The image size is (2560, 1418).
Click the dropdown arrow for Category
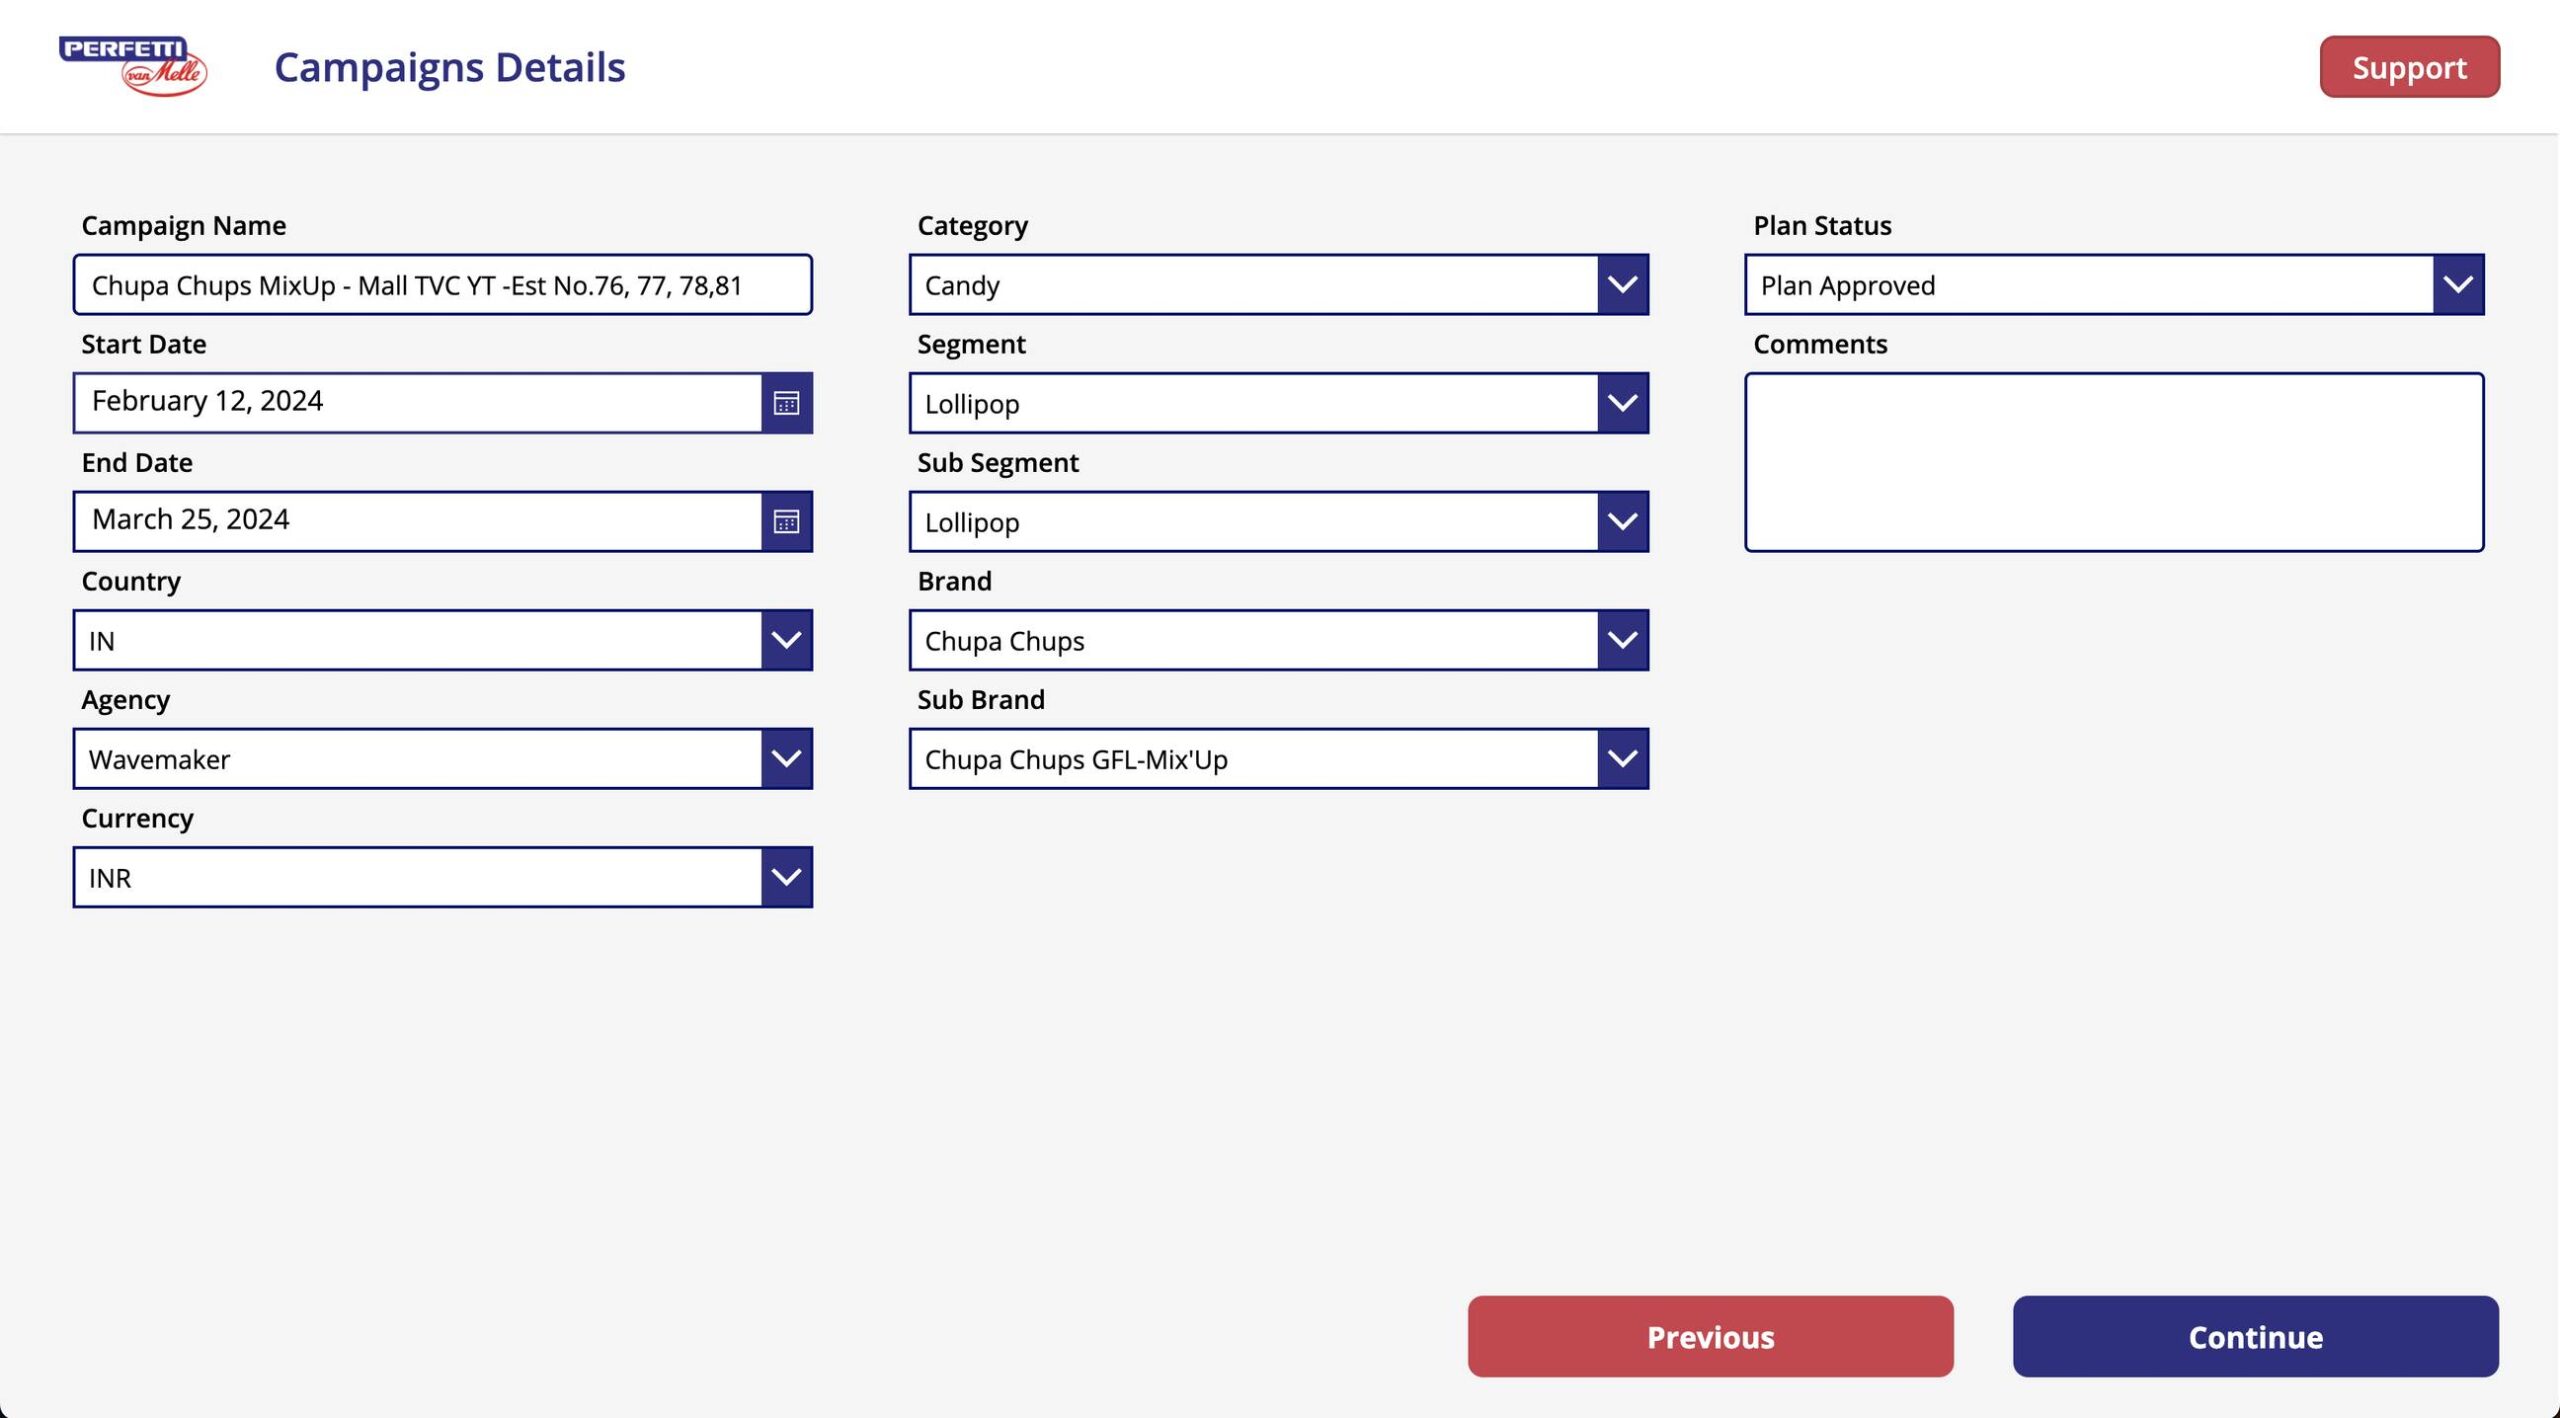point(1621,283)
